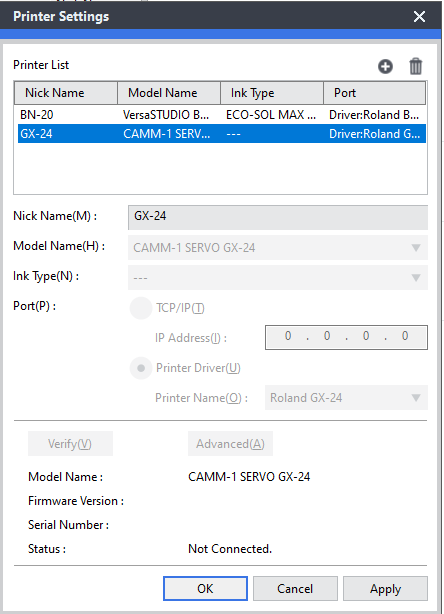Open Printer Name dropdown showing Roland GX-24
The image size is (444, 614).
point(346,398)
